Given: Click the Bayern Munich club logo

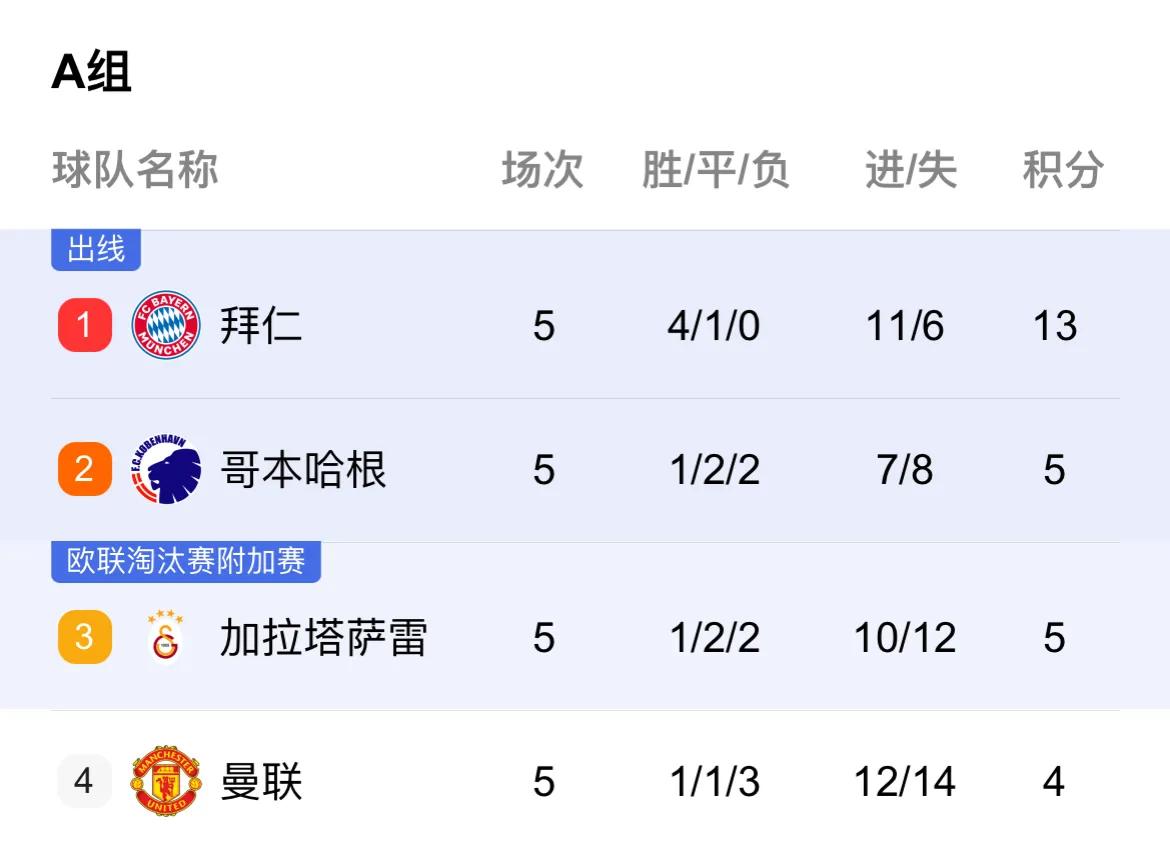Looking at the screenshot, I should (x=166, y=325).
